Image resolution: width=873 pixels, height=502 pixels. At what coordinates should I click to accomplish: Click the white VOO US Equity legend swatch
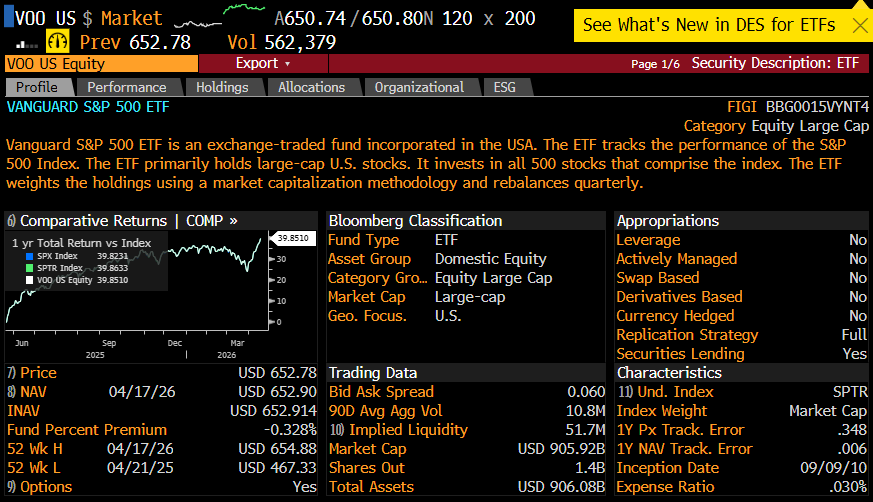click(x=30, y=280)
